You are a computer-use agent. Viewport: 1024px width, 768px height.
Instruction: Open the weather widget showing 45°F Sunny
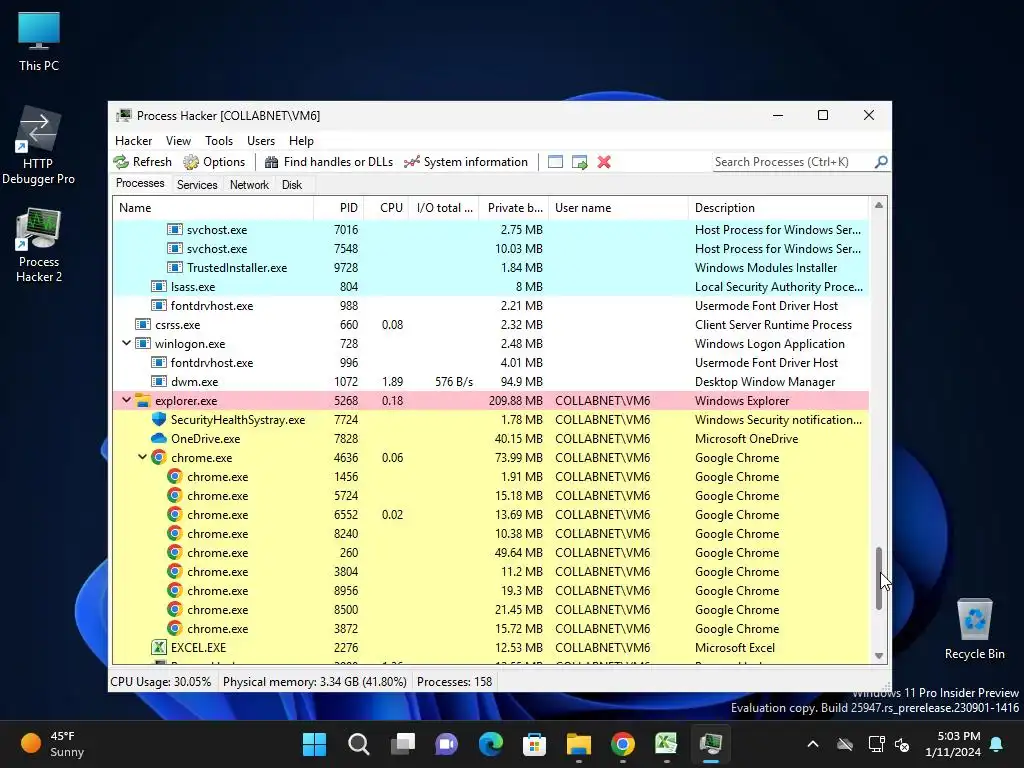point(52,744)
